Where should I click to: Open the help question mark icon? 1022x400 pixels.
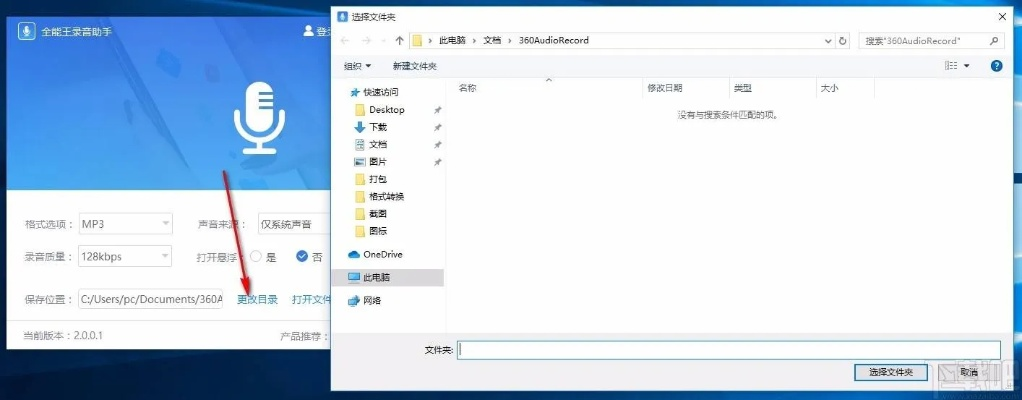pyautogui.click(x=996, y=66)
